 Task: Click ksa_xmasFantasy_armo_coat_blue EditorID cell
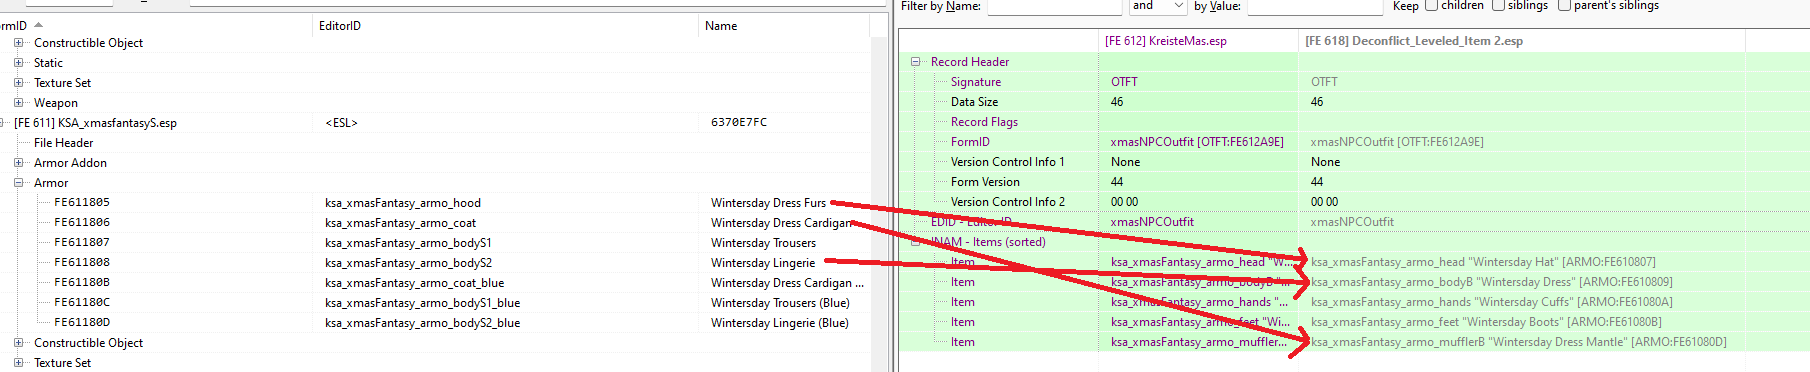point(414,283)
